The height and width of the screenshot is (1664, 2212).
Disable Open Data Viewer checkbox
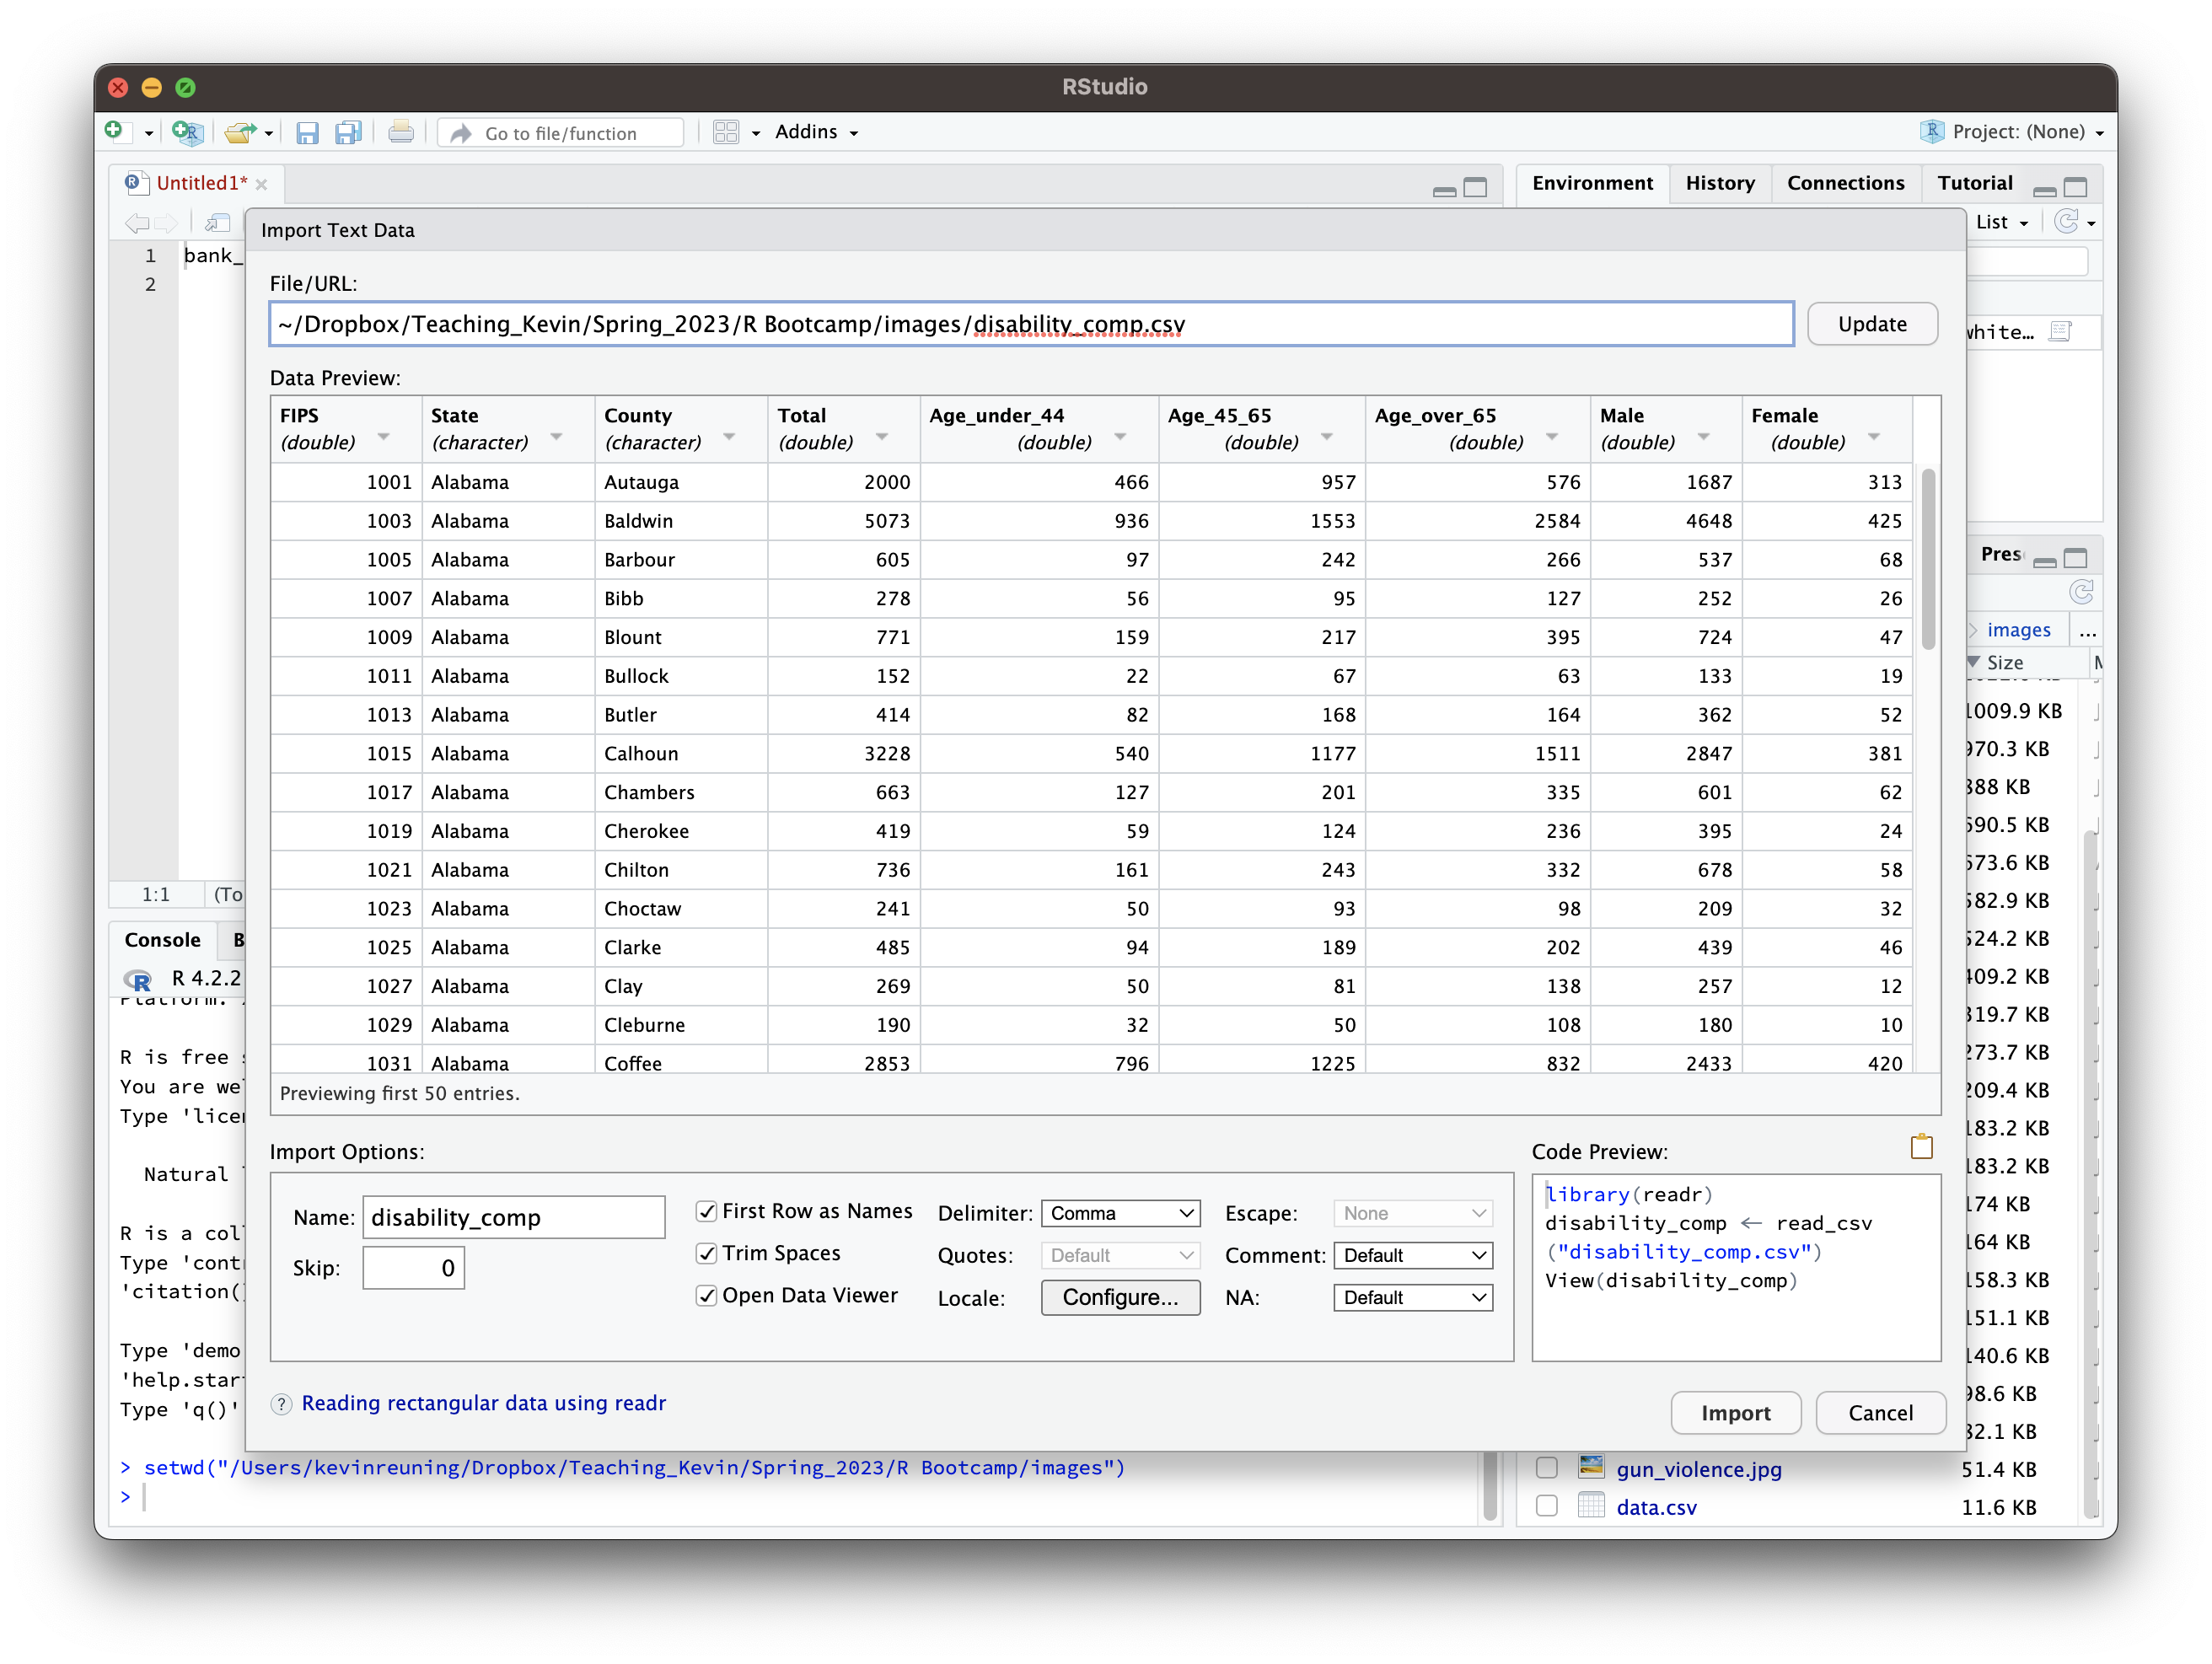click(706, 1295)
